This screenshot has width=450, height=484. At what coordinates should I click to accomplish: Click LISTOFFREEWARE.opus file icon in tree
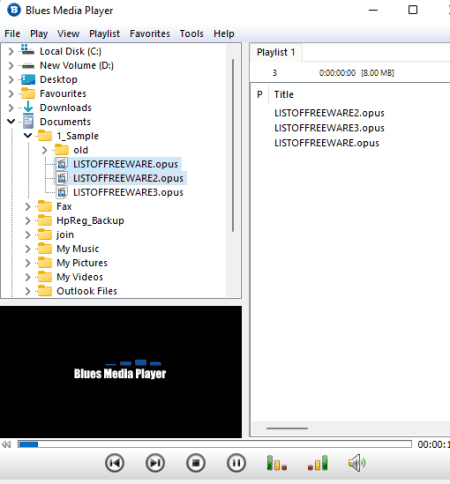pos(62,164)
